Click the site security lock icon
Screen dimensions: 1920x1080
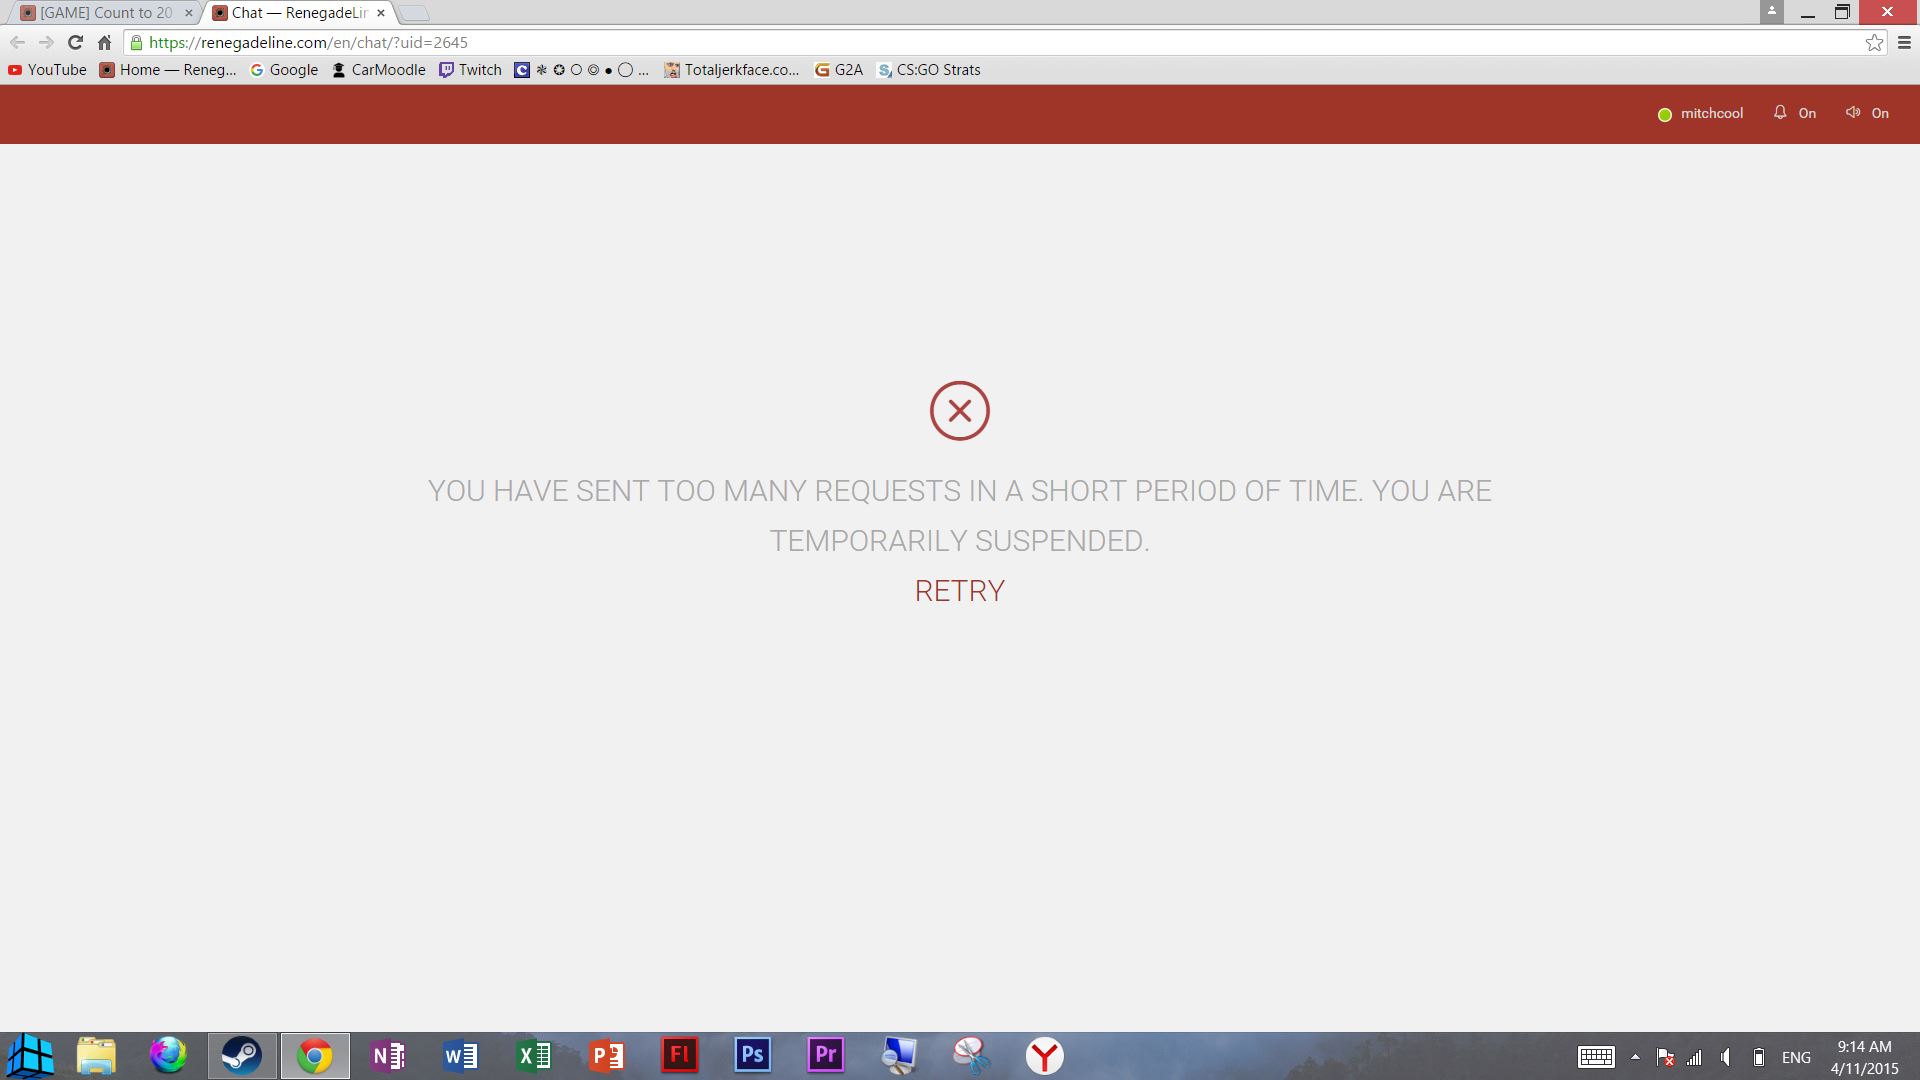pyautogui.click(x=137, y=42)
